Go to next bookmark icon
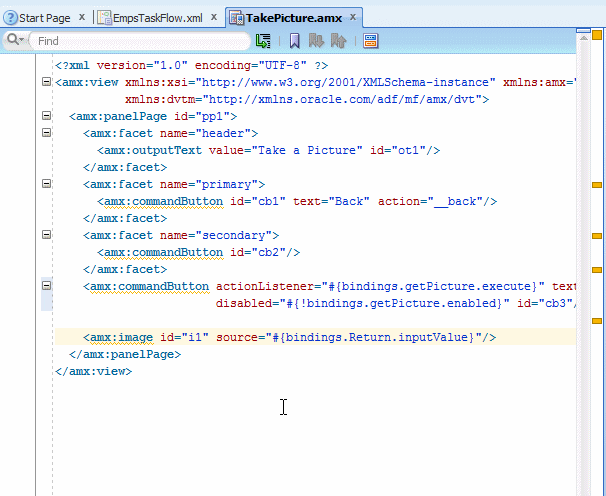This screenshot has height=496, width=606. click(x=316, y=41)
